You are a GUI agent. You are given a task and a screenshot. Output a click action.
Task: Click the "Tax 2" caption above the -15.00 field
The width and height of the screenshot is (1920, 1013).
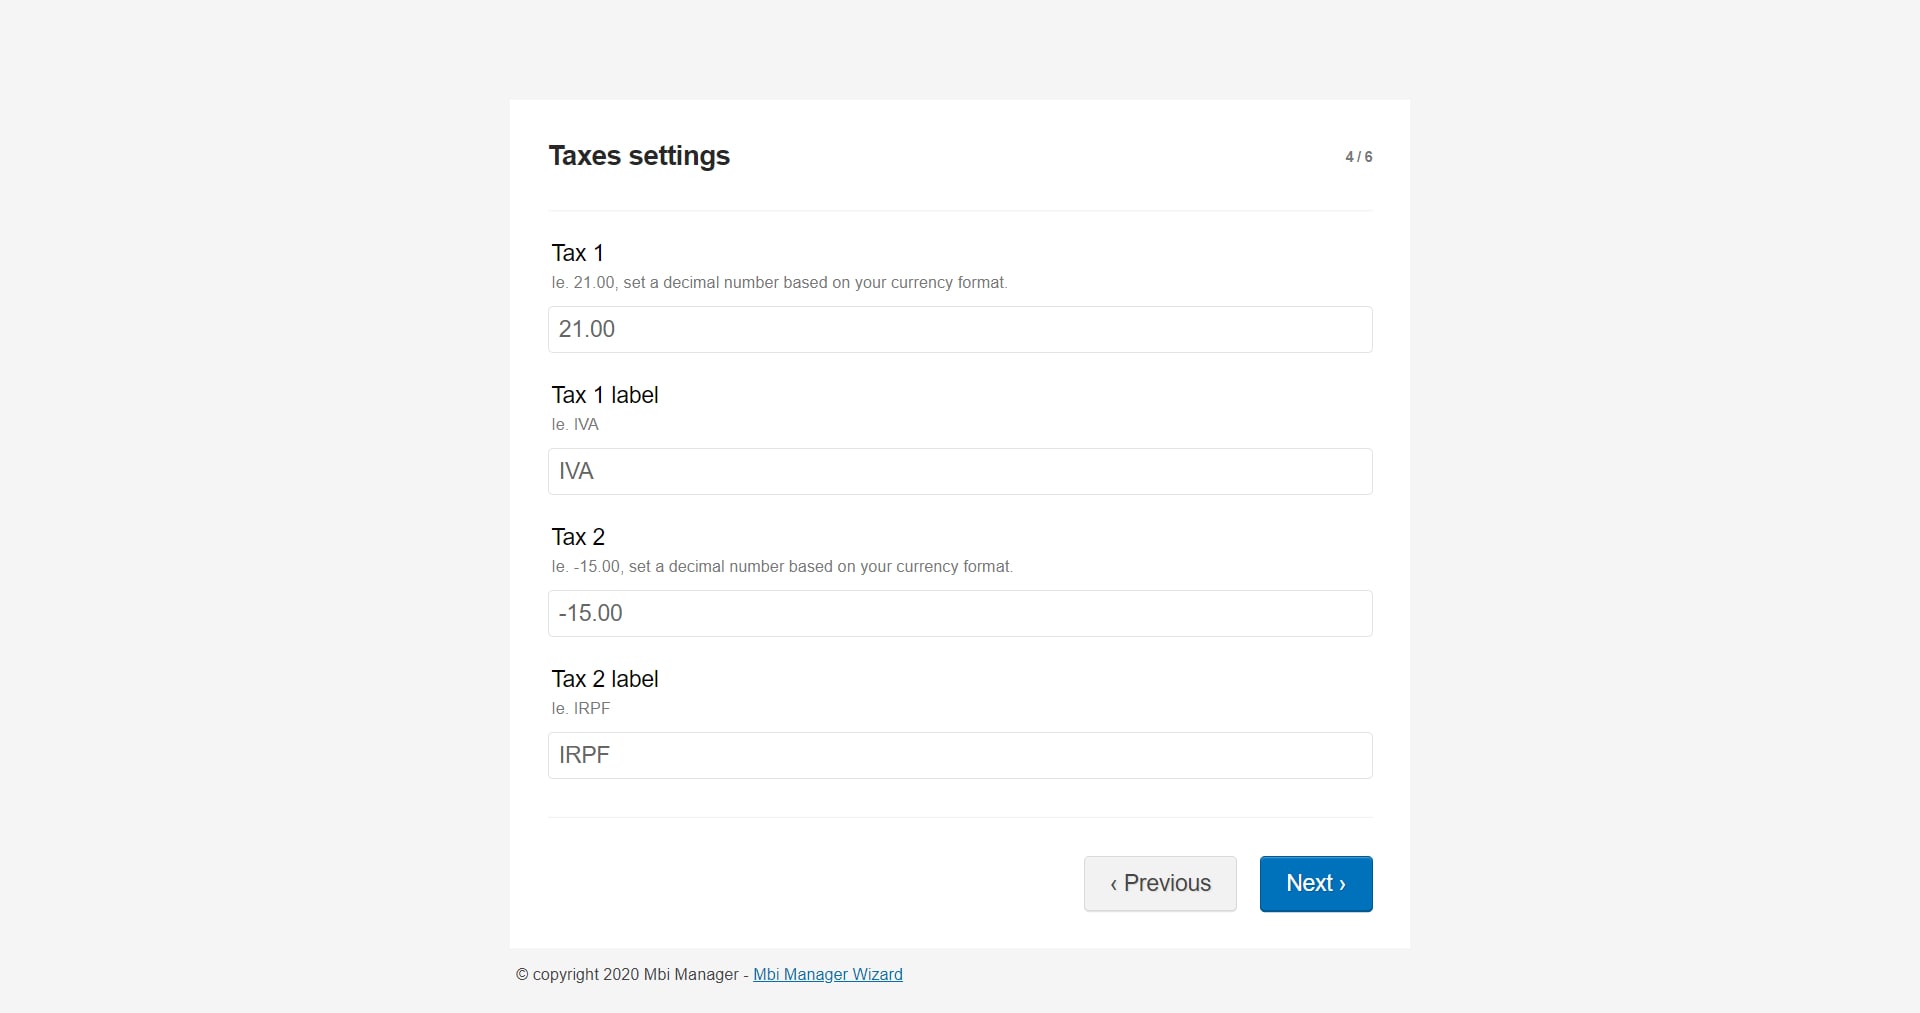[x=578, y=537]
